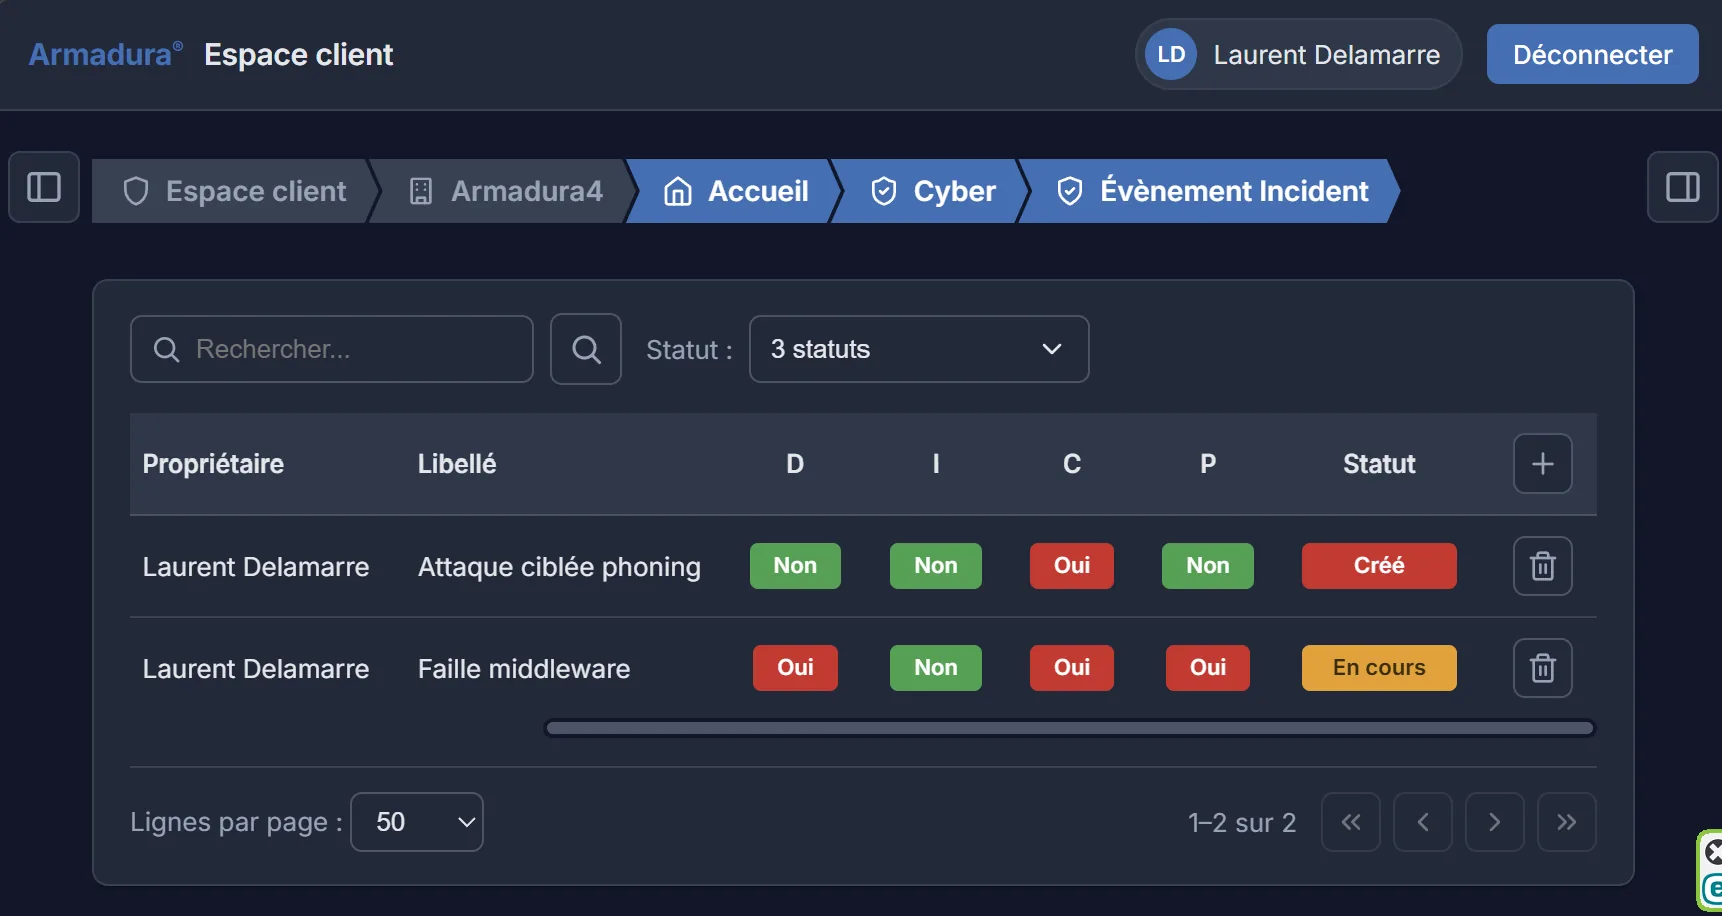This screenshot has height=916, width=1722.
Task: Click Non I badge in Faille middleware row
Action: click(936, 668)
